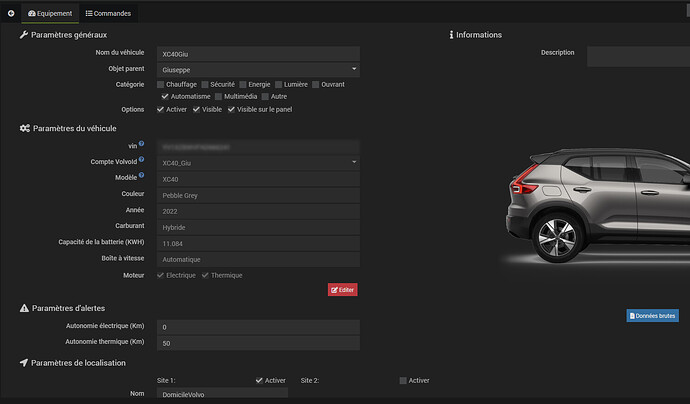Toggle the Sécurité category checkbox
Image resolution: width=690 pixels, height=404 pixels.
click(x=205, y=84)
